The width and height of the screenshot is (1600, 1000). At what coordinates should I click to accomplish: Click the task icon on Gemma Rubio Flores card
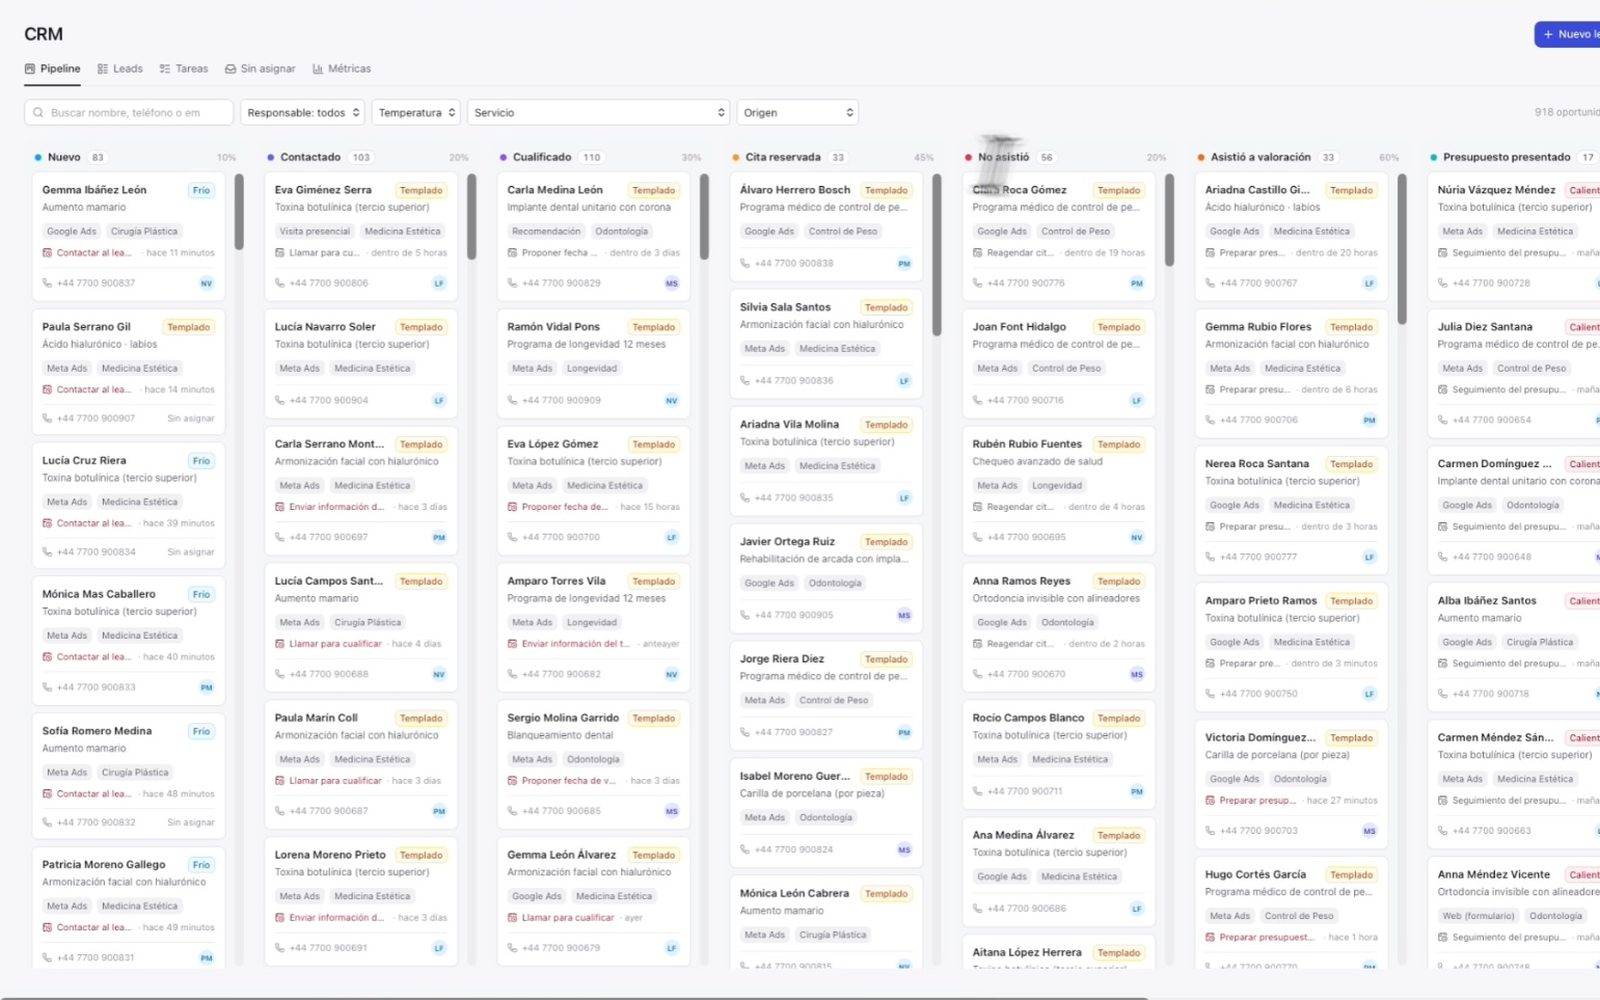click(1210, 390)
